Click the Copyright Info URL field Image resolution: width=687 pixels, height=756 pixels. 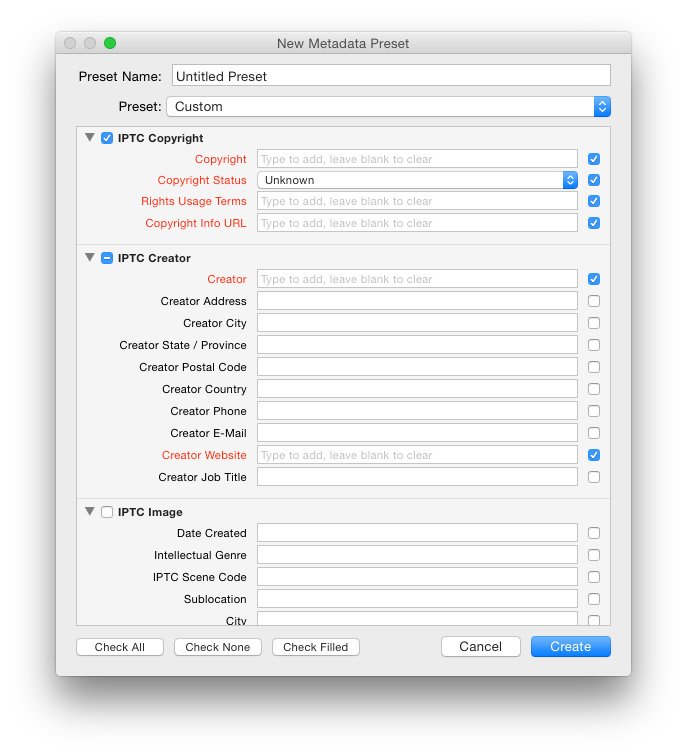click(x=417, y=223)
